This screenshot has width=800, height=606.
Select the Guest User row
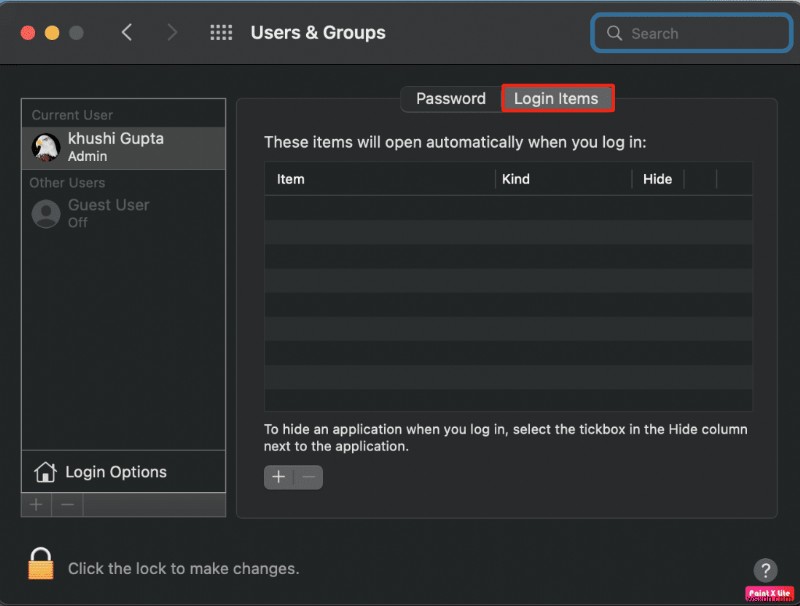click(123, 213)
